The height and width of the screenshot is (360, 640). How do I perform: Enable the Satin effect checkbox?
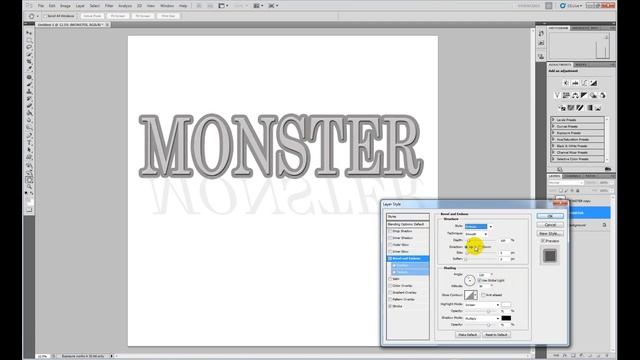(x=390, y=279)
